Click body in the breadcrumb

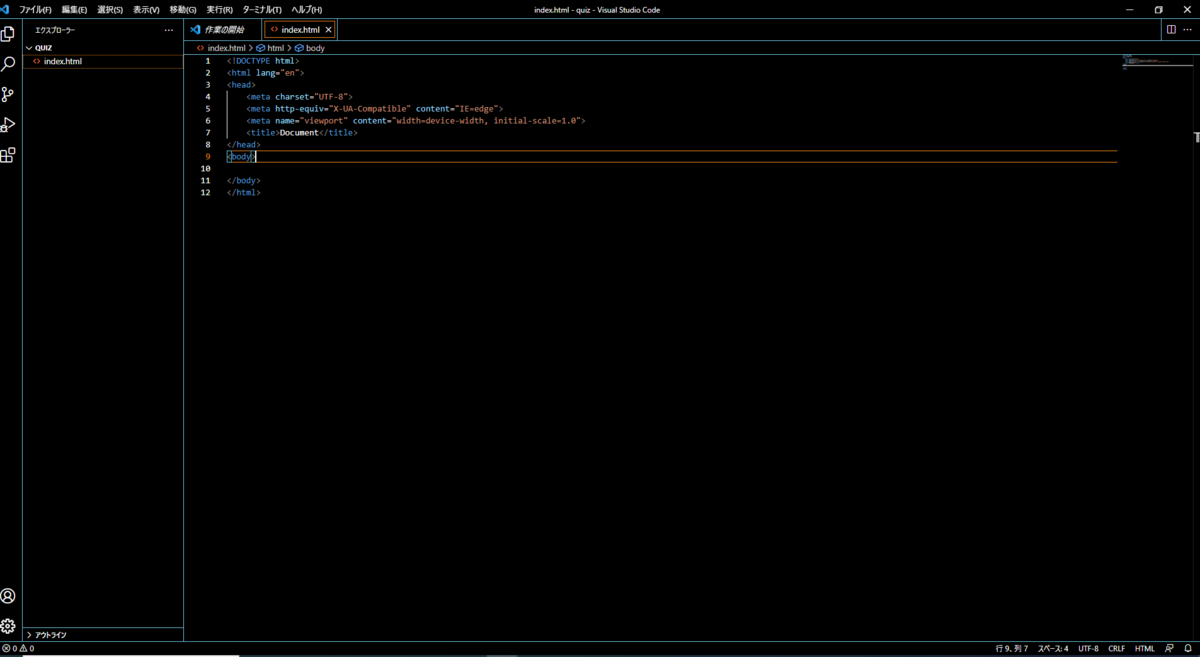(315, 48)
